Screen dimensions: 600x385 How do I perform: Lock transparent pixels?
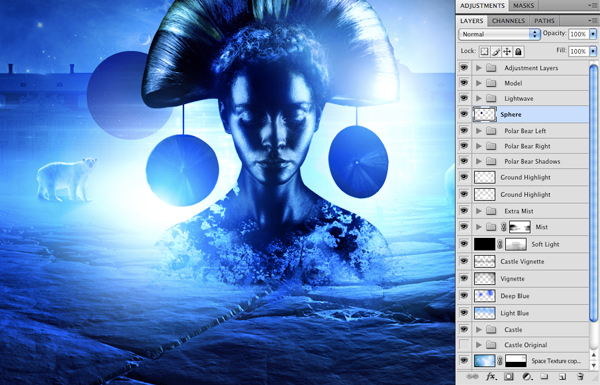484,51
